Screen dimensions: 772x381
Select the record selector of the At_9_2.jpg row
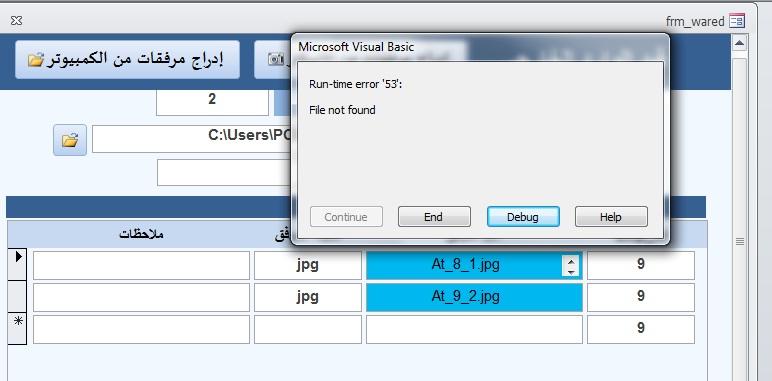click(x=18, y=297)
